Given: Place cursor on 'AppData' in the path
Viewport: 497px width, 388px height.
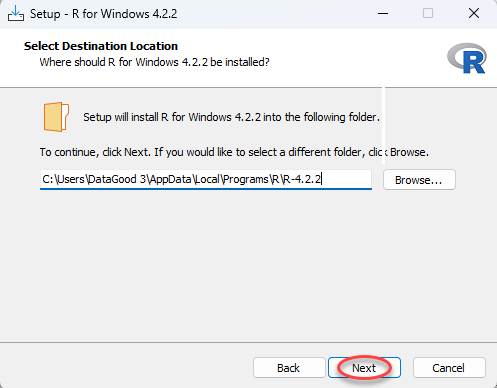Looking at the screenshot, I should pos(170,179).
